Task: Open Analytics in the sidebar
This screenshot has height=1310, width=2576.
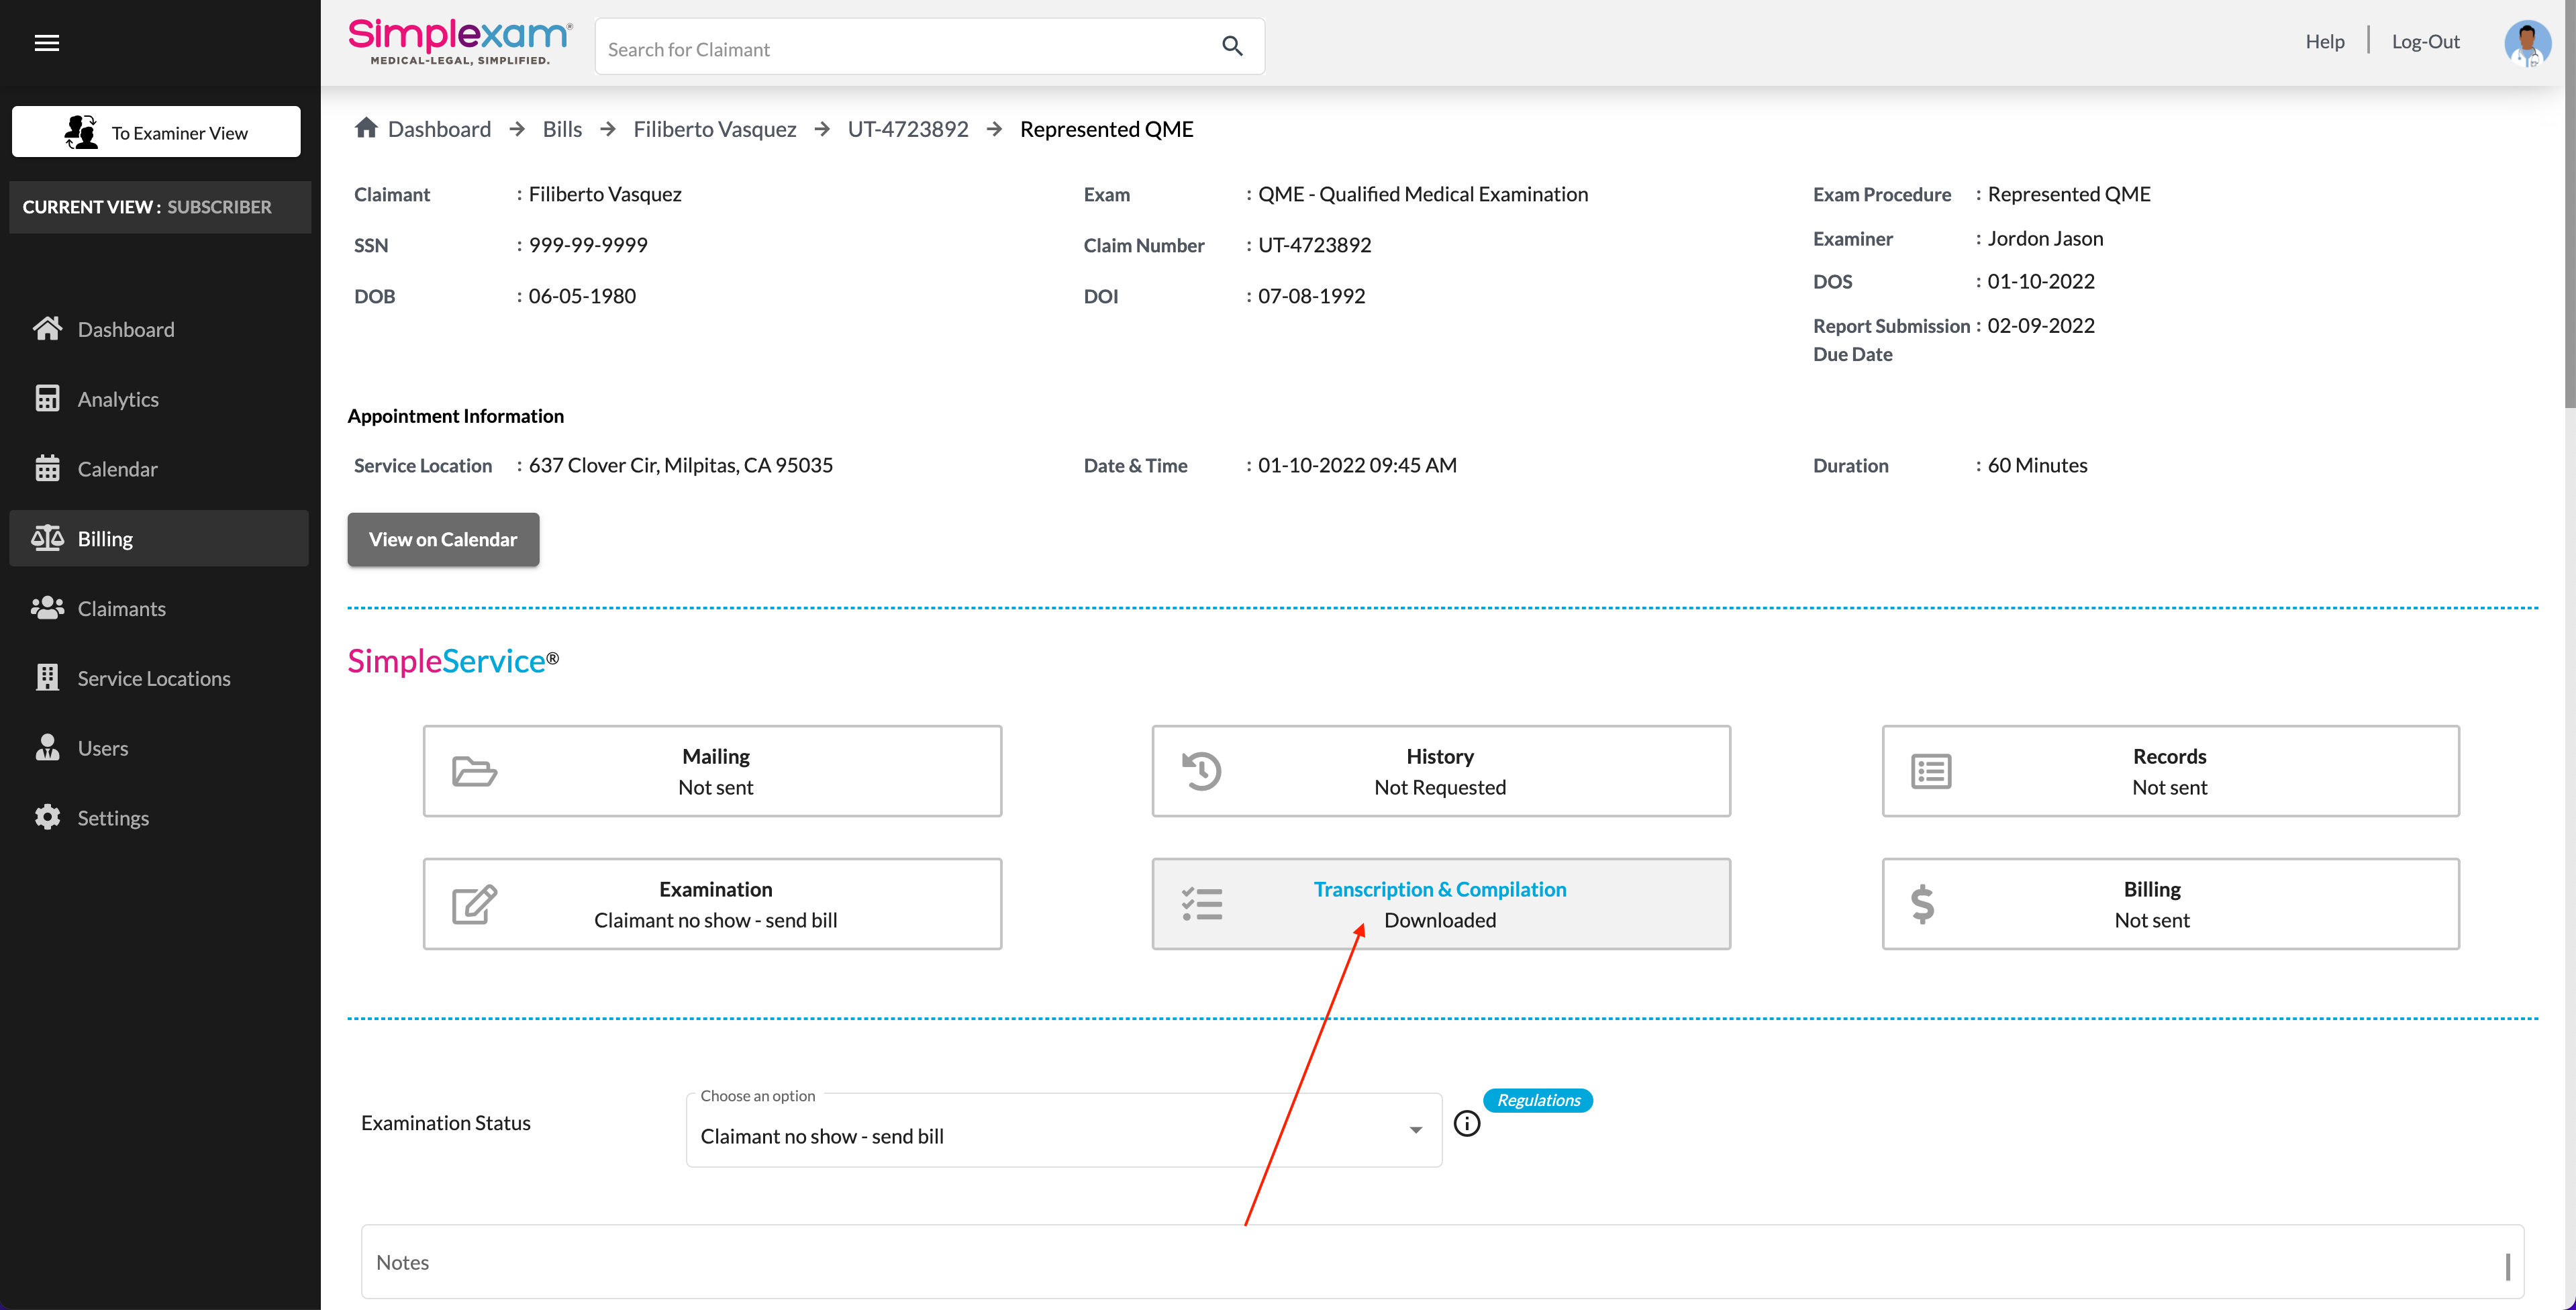Action: (118, 399)
